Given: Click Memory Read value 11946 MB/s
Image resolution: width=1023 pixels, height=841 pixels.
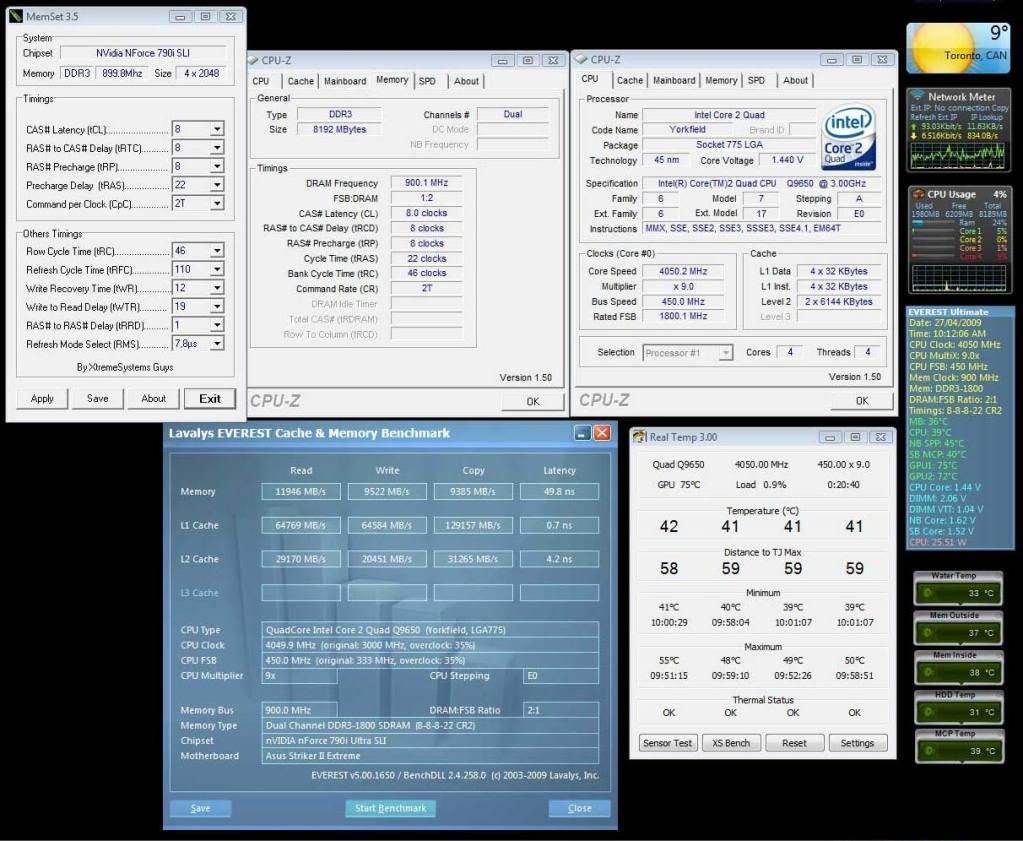Looking at the screenshot, I should [301, 491].
